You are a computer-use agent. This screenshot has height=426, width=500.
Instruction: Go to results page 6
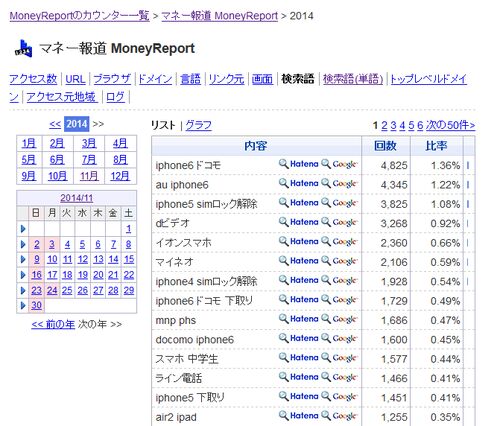420,125
